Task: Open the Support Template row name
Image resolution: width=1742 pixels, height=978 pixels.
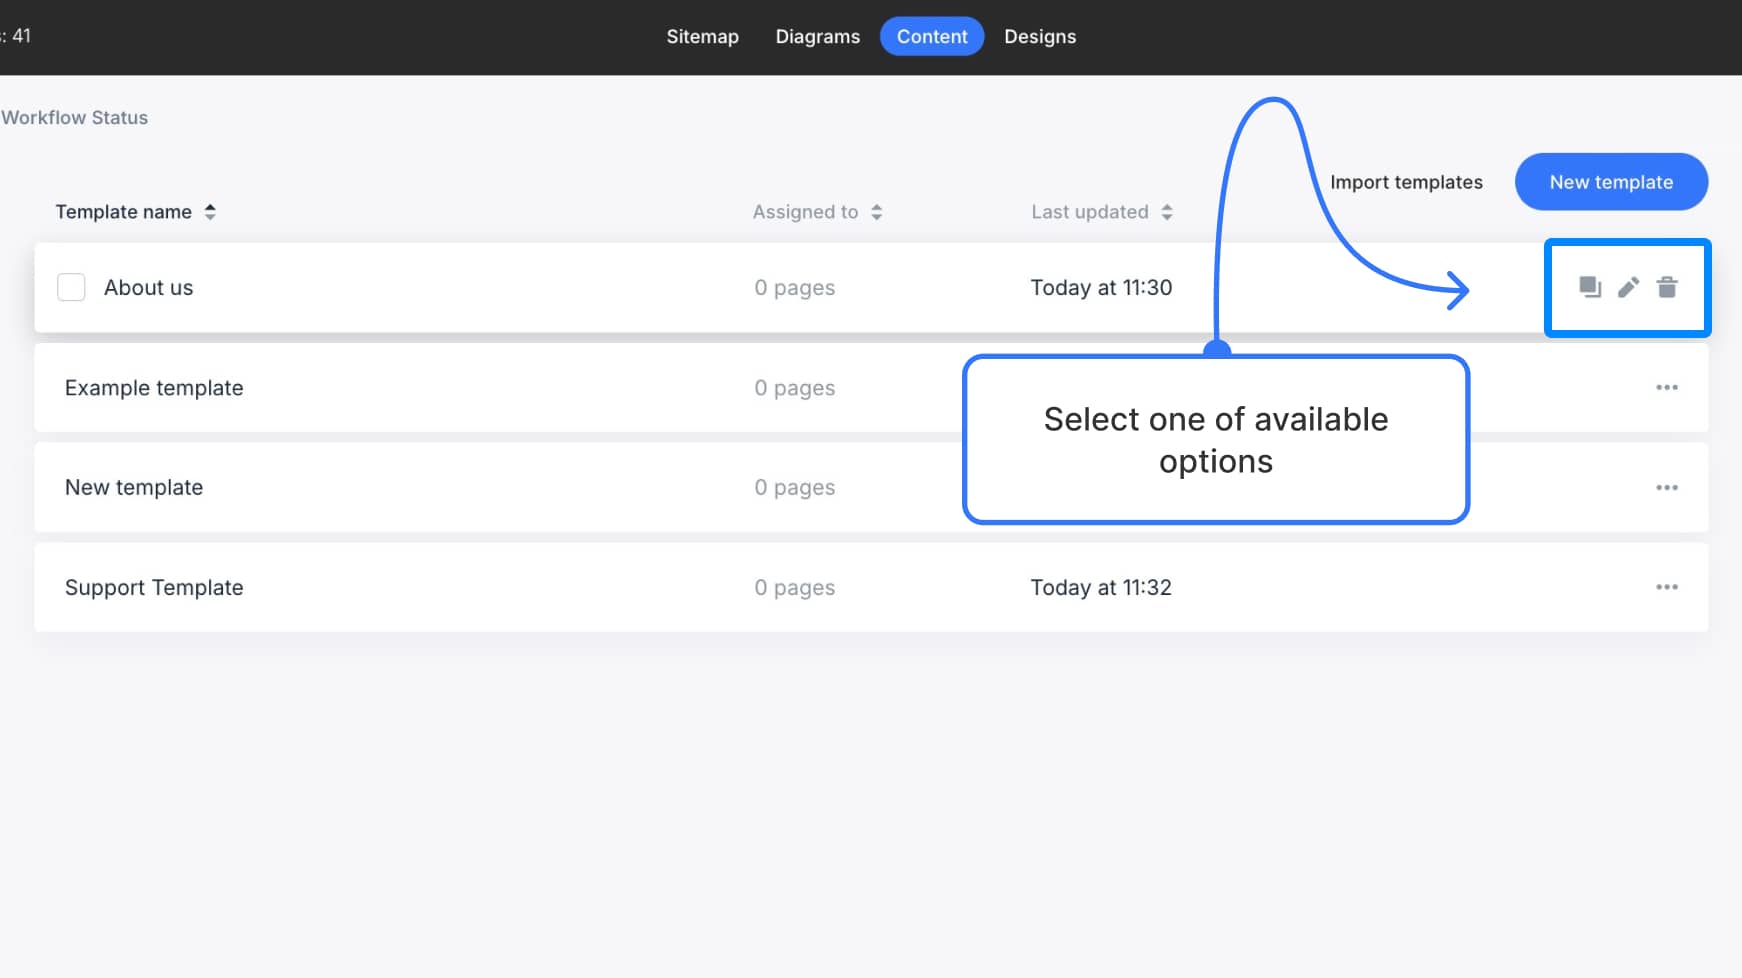Action: coord(154,588)
